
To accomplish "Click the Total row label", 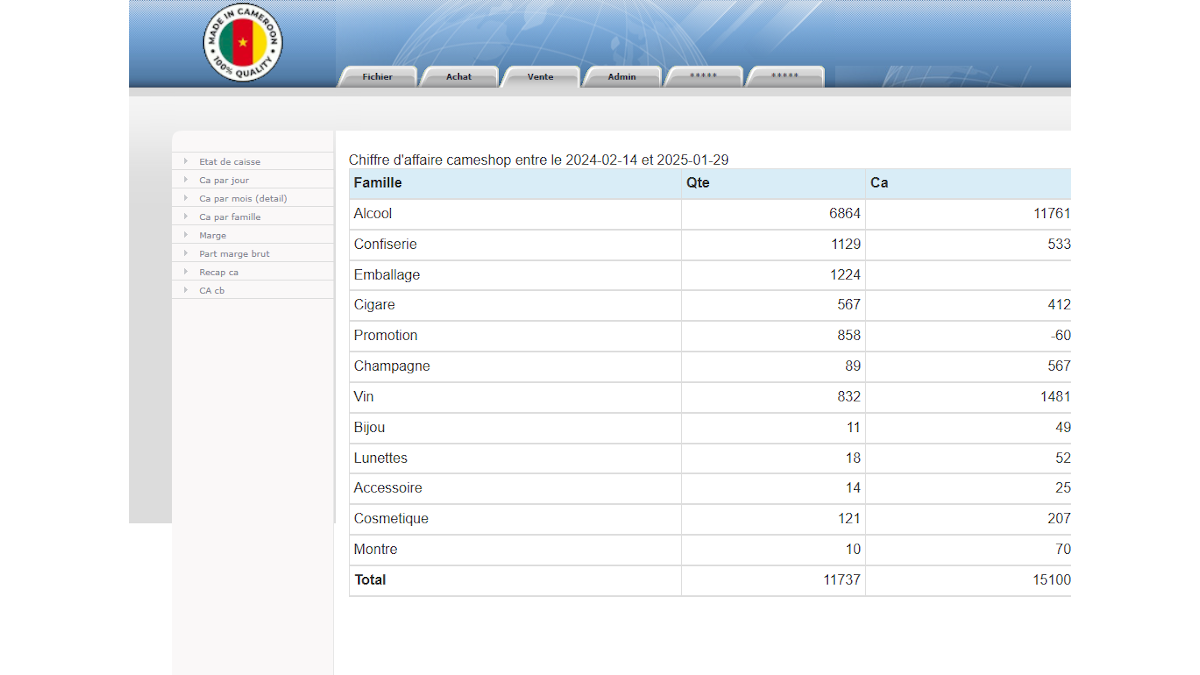I will [x=370, y=580].
